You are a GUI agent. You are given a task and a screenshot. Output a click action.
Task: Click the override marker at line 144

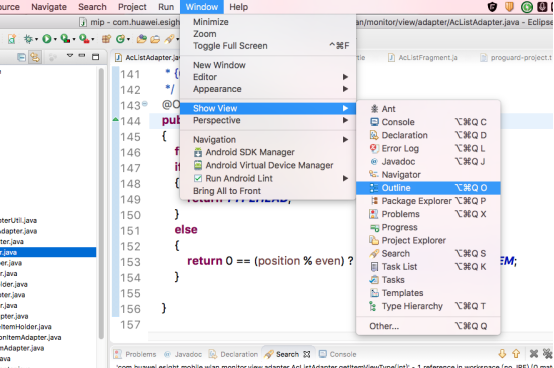click(116, 120)
